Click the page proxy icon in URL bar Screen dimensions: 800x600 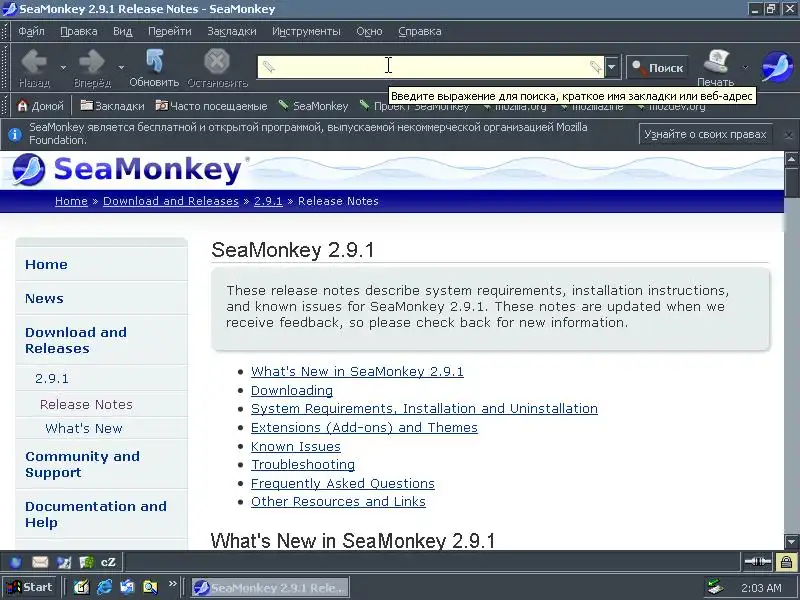point(268,67)
